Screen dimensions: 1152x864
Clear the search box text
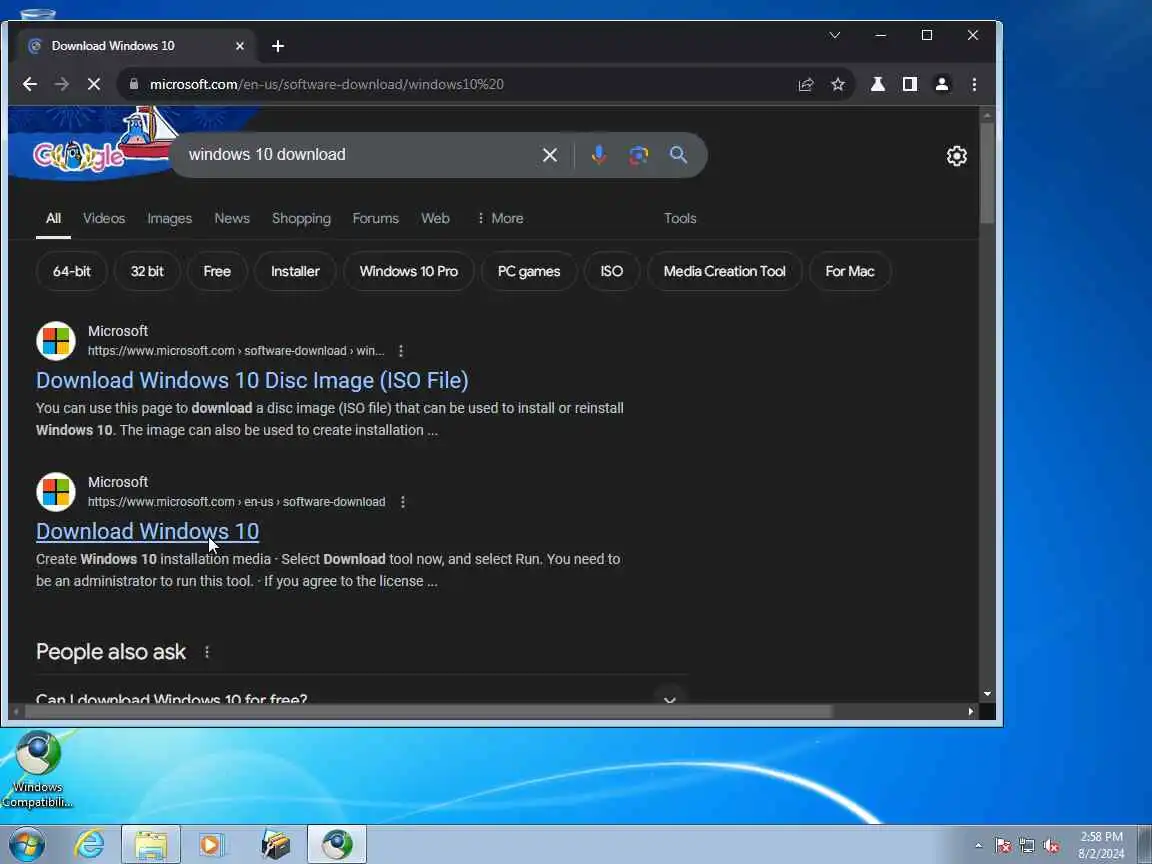click(x=550, y=155)
